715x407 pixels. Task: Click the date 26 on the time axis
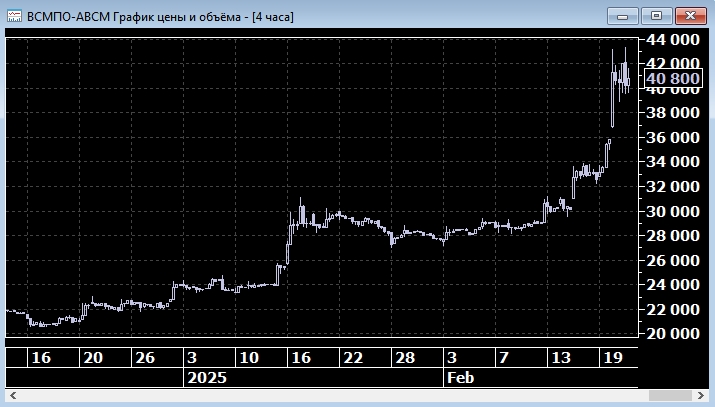point(144,358)
